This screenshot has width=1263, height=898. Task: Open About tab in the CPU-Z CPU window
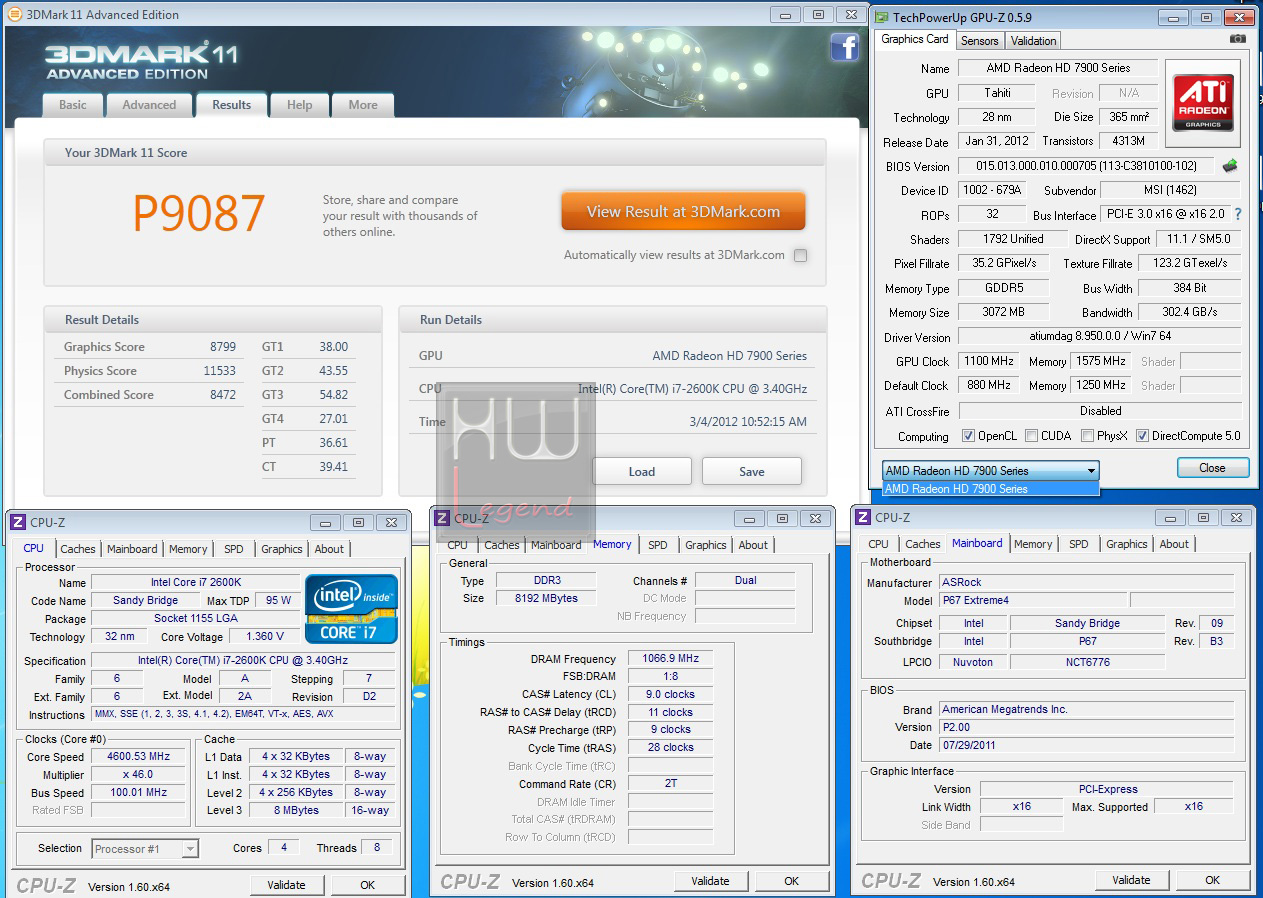click(329, 549)
